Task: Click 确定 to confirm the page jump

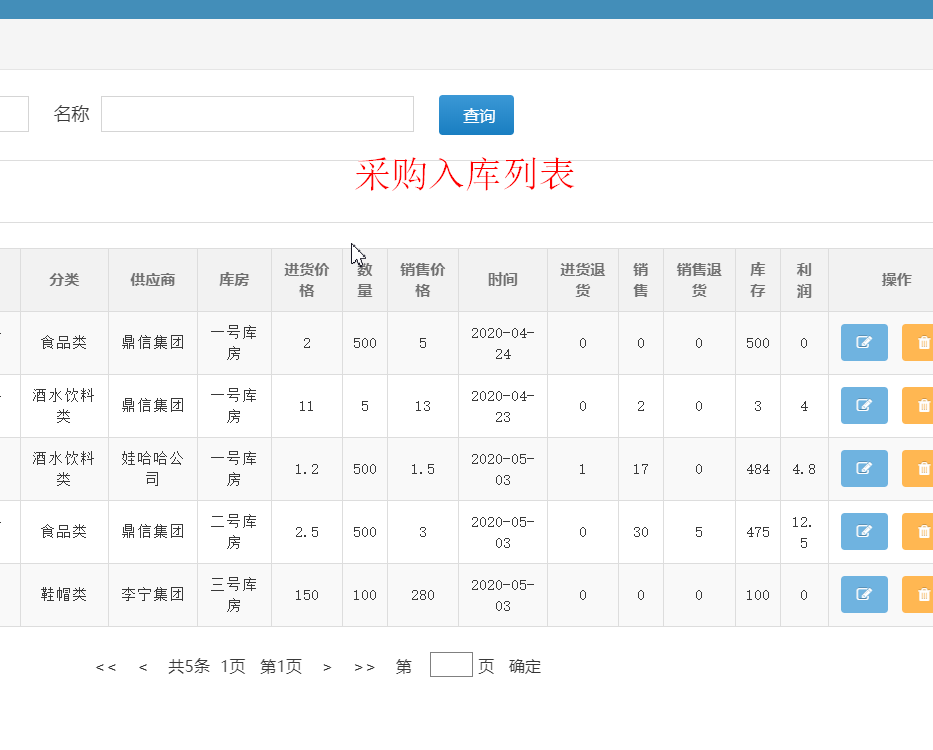Action: 525,667
